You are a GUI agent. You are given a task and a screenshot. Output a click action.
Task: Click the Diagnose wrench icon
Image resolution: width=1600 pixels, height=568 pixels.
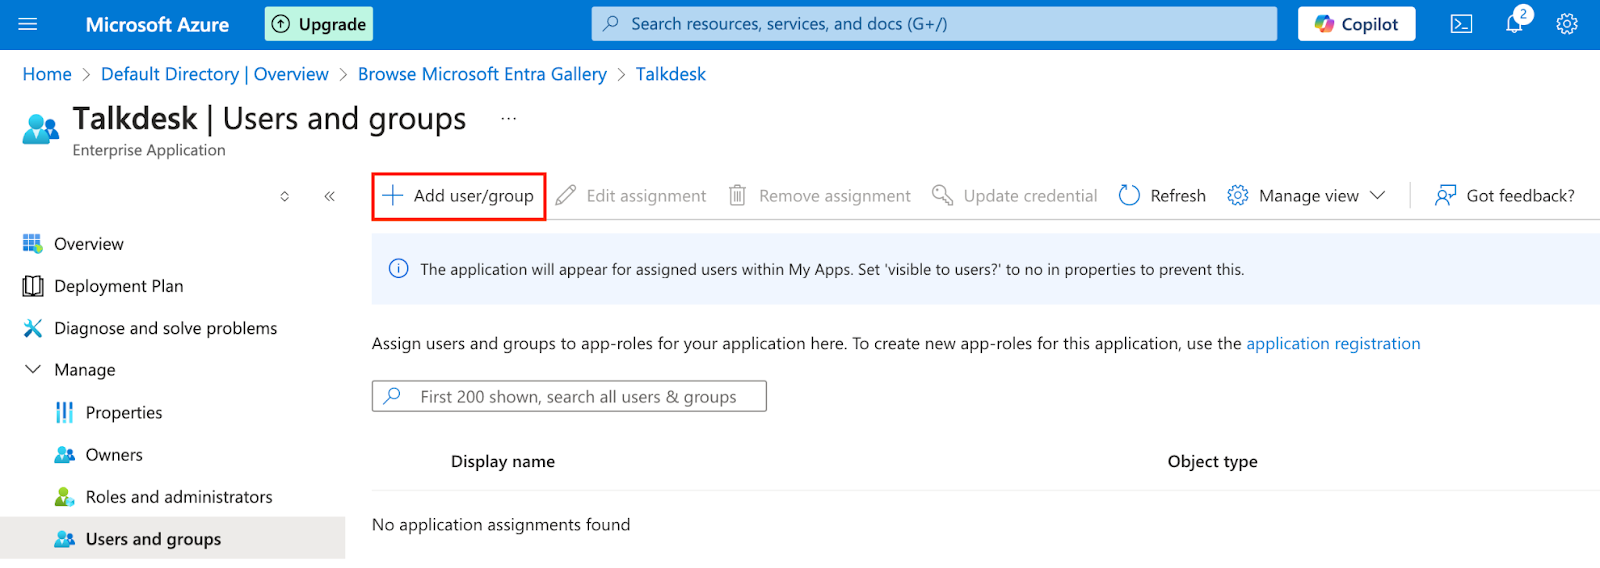coord(33,328)
